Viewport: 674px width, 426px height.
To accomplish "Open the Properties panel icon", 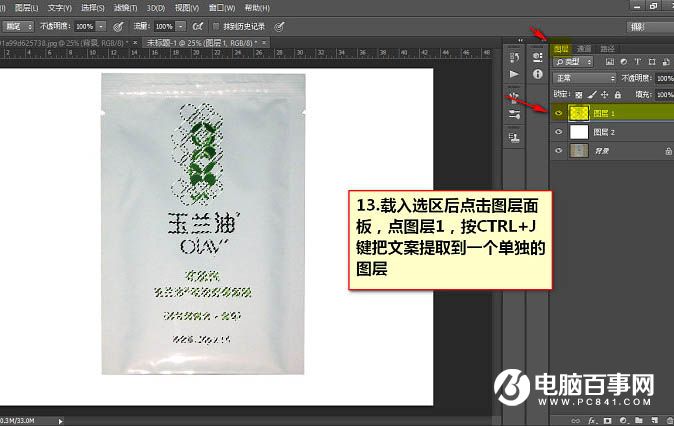I will click(537, 57).
